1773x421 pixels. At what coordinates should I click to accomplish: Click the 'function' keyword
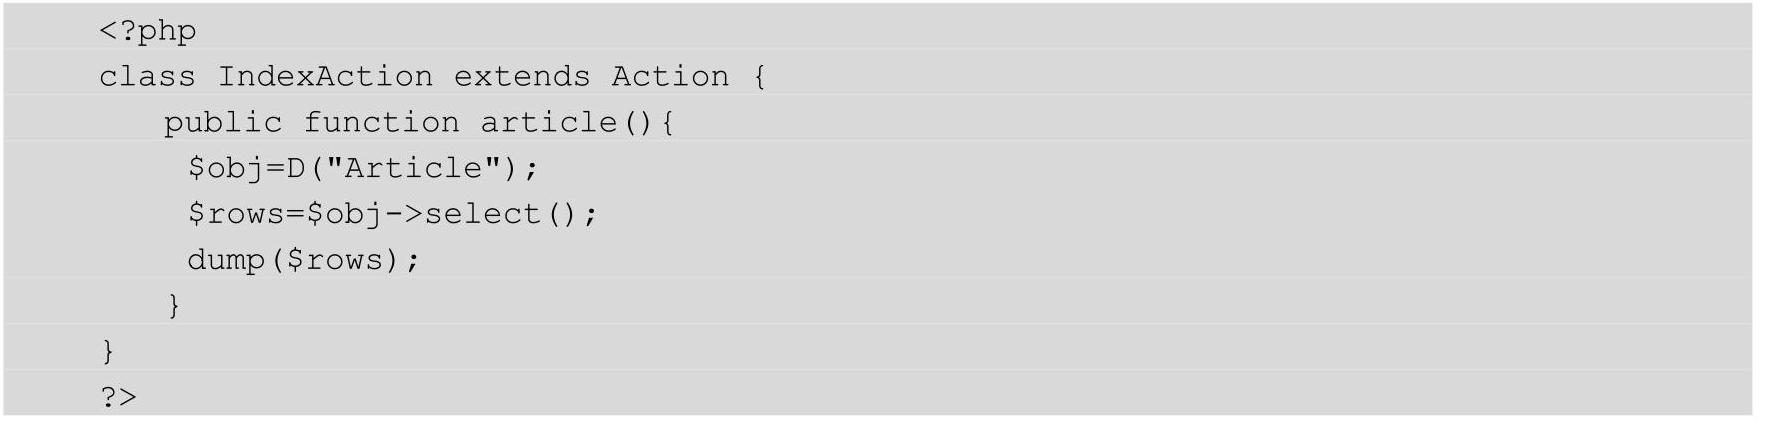coord(381,122)
